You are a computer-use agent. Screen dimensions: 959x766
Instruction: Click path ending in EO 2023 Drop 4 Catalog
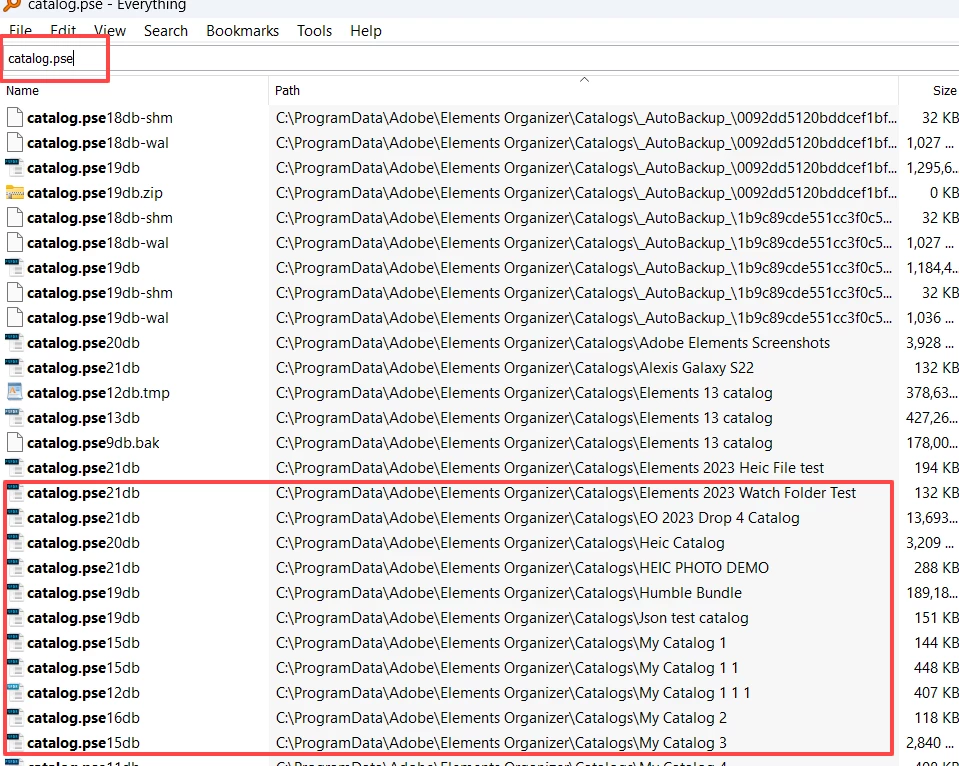point(538,518)
